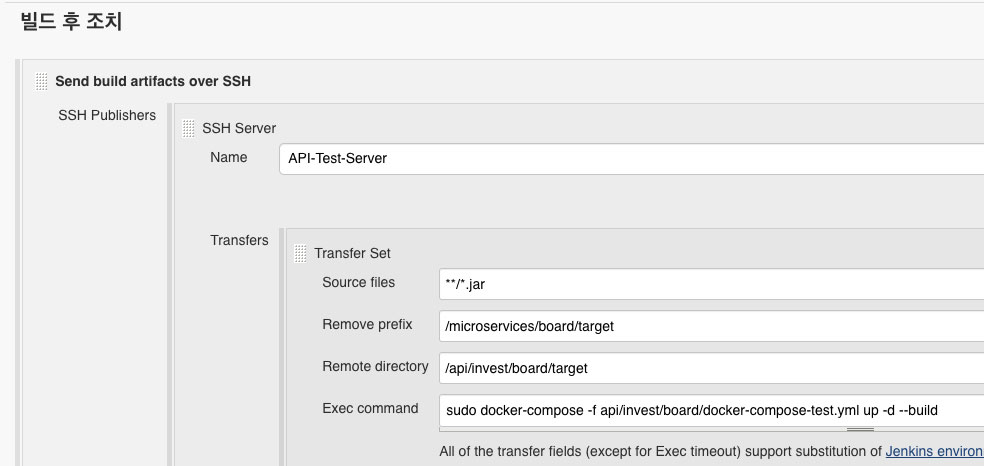The height and width of the screenshot is (466, 984).
Task: Edit the Source files field
Action: coord(712,284)
